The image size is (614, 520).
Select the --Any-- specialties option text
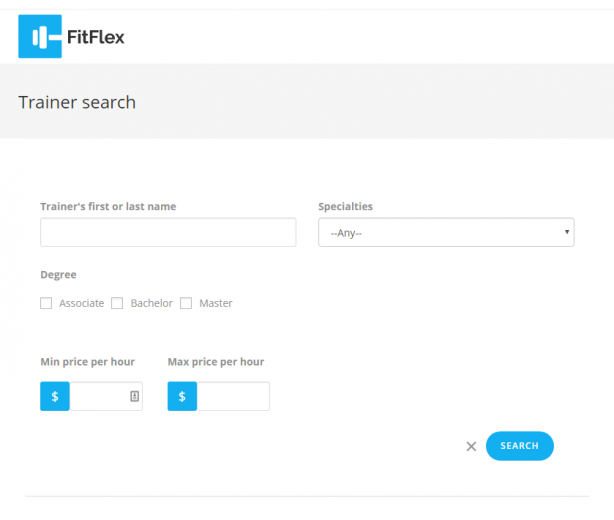[x=346, y=233]
